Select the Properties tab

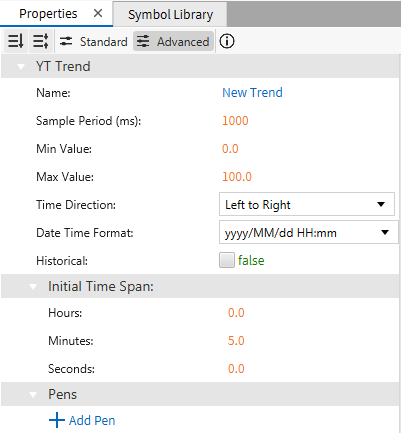(x=48, y=14)
